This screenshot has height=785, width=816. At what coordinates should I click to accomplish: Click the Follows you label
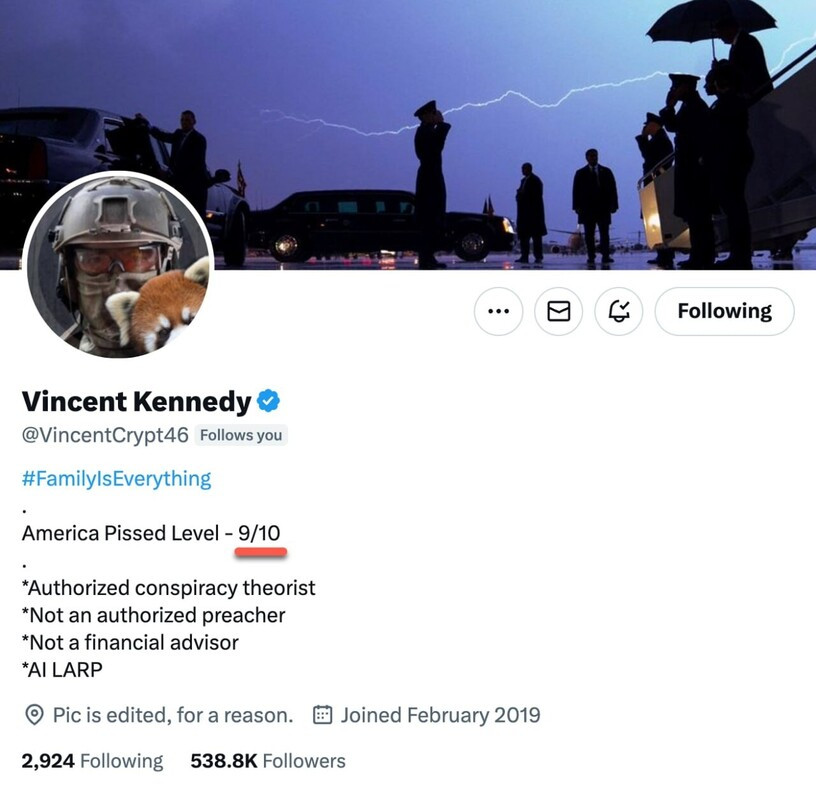tap(241, 435)
